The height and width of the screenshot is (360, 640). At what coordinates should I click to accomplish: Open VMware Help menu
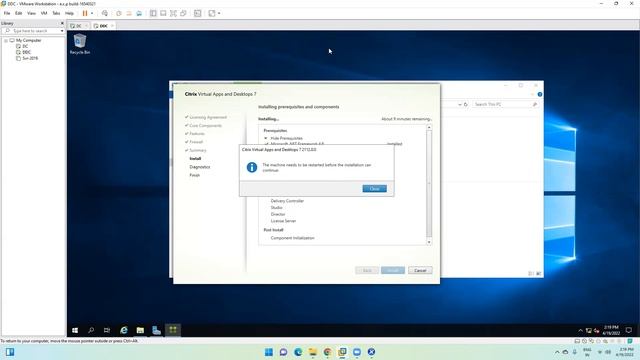pos(69,13)
